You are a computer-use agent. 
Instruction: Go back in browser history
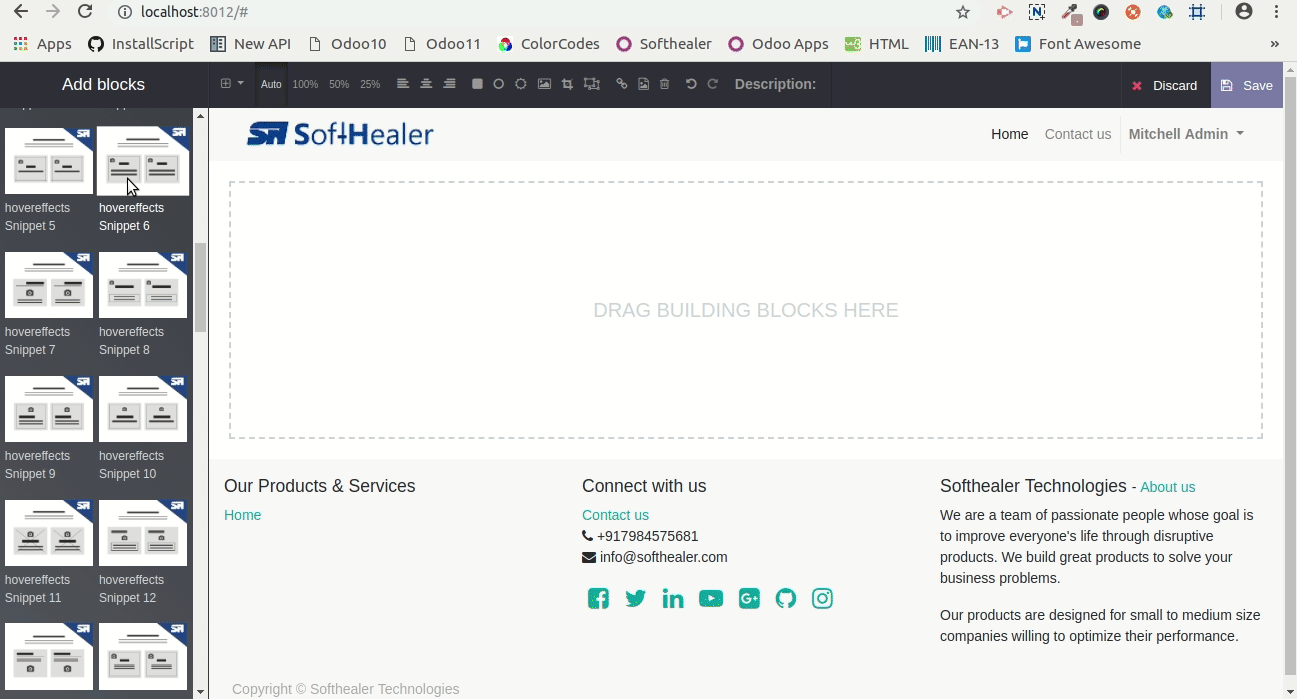coord(20,12)
